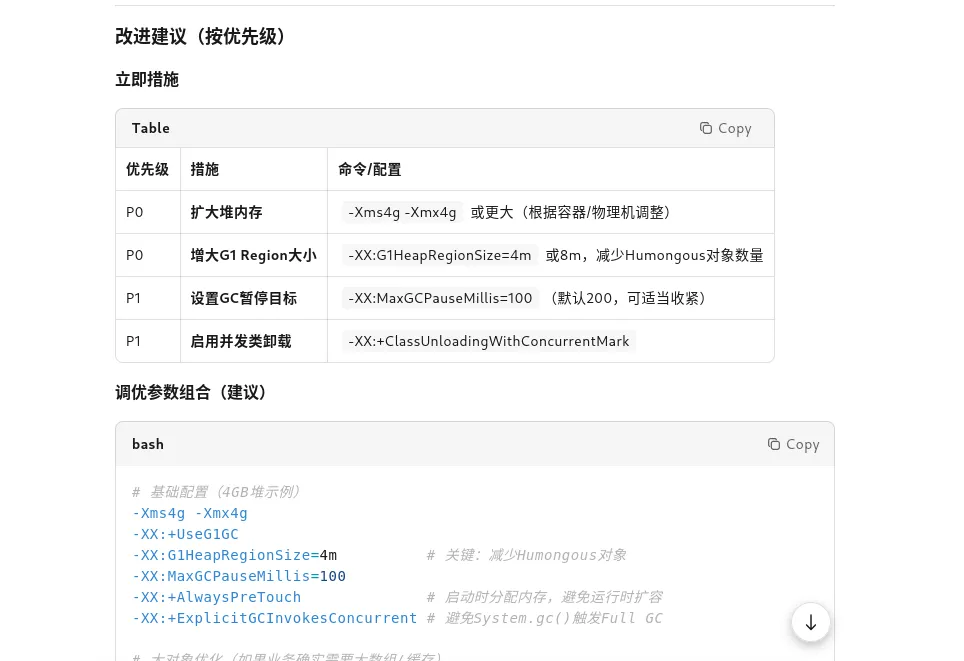Click the -XX:+AlwaysPreTouch code line
The height and width of the screenshot is (661, 964).
point(216,597)
